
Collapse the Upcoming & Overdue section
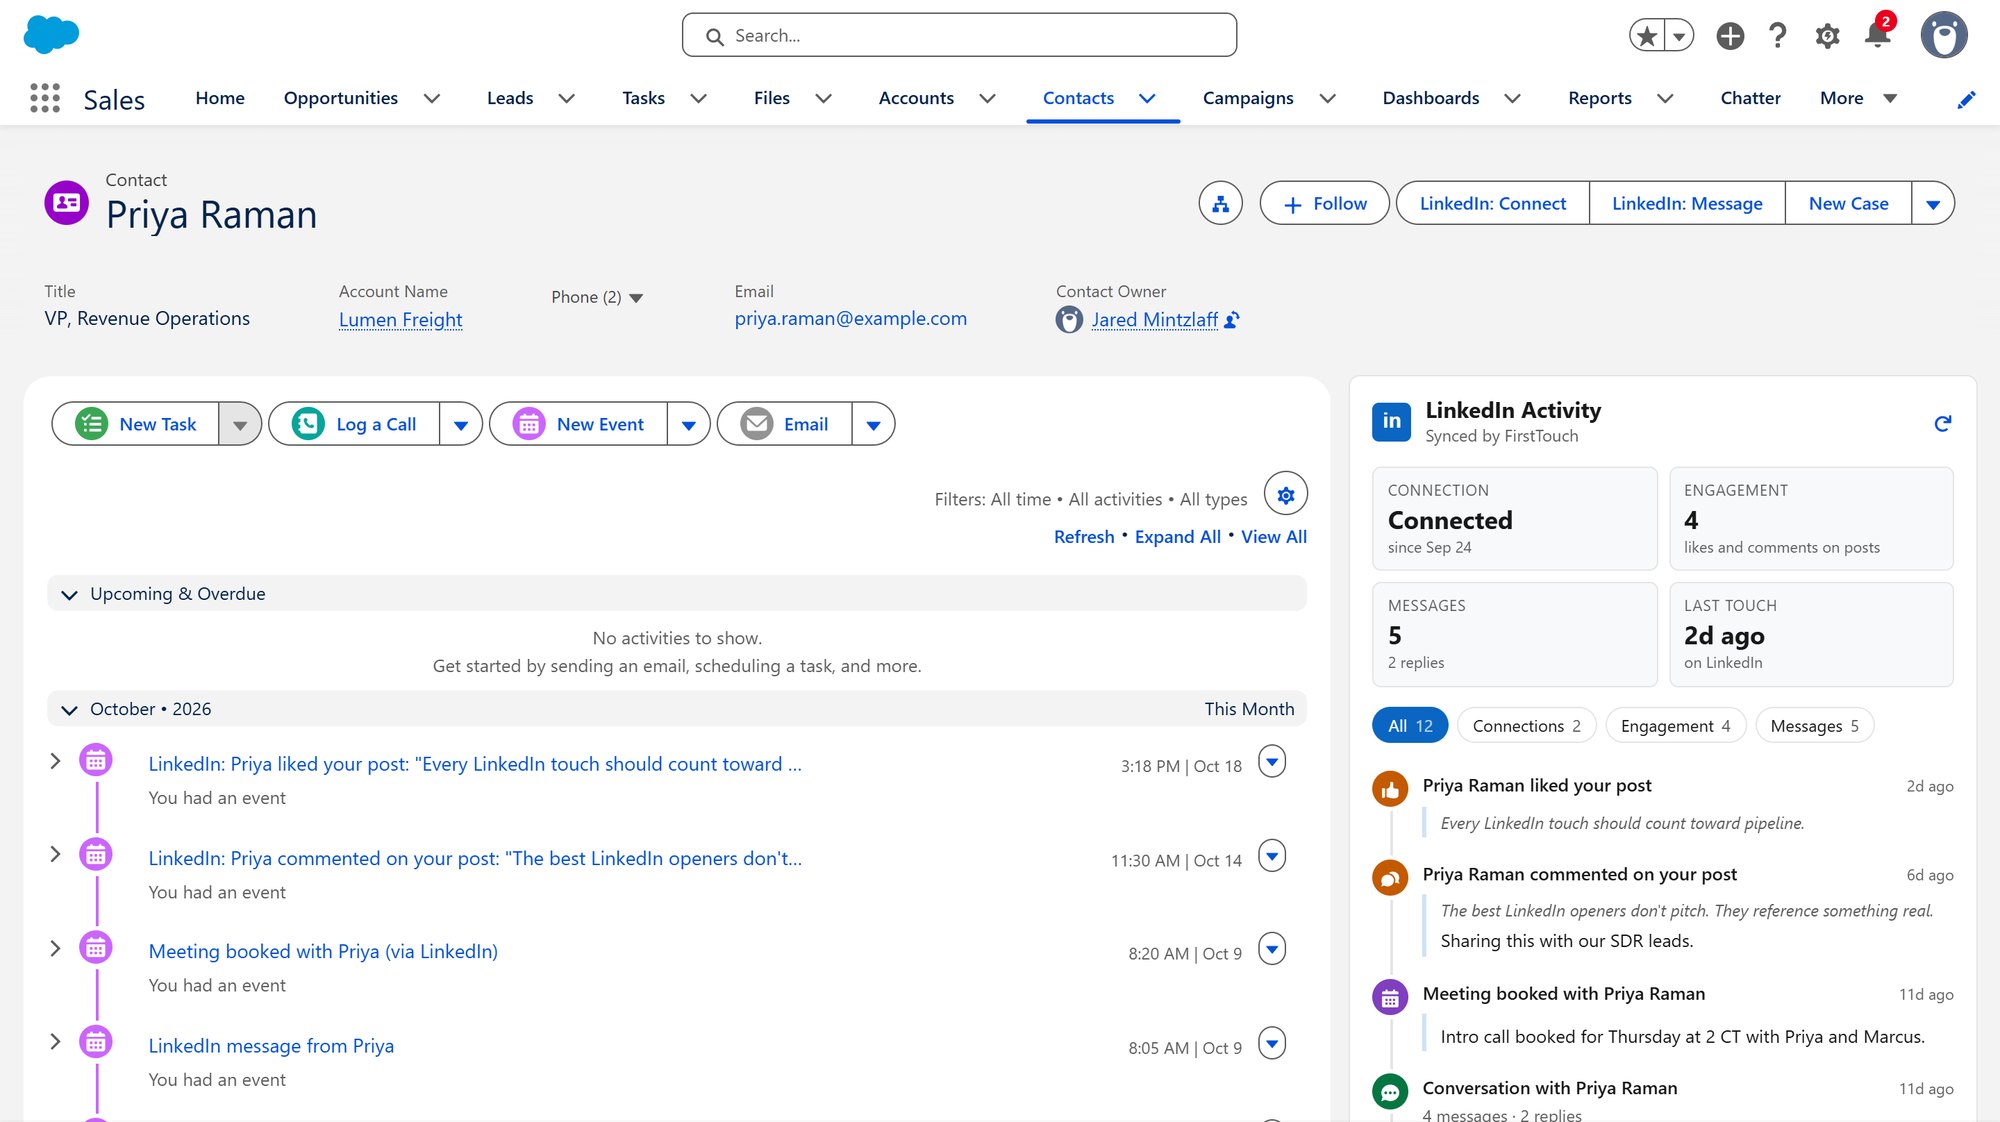click(x=69, y=595)
